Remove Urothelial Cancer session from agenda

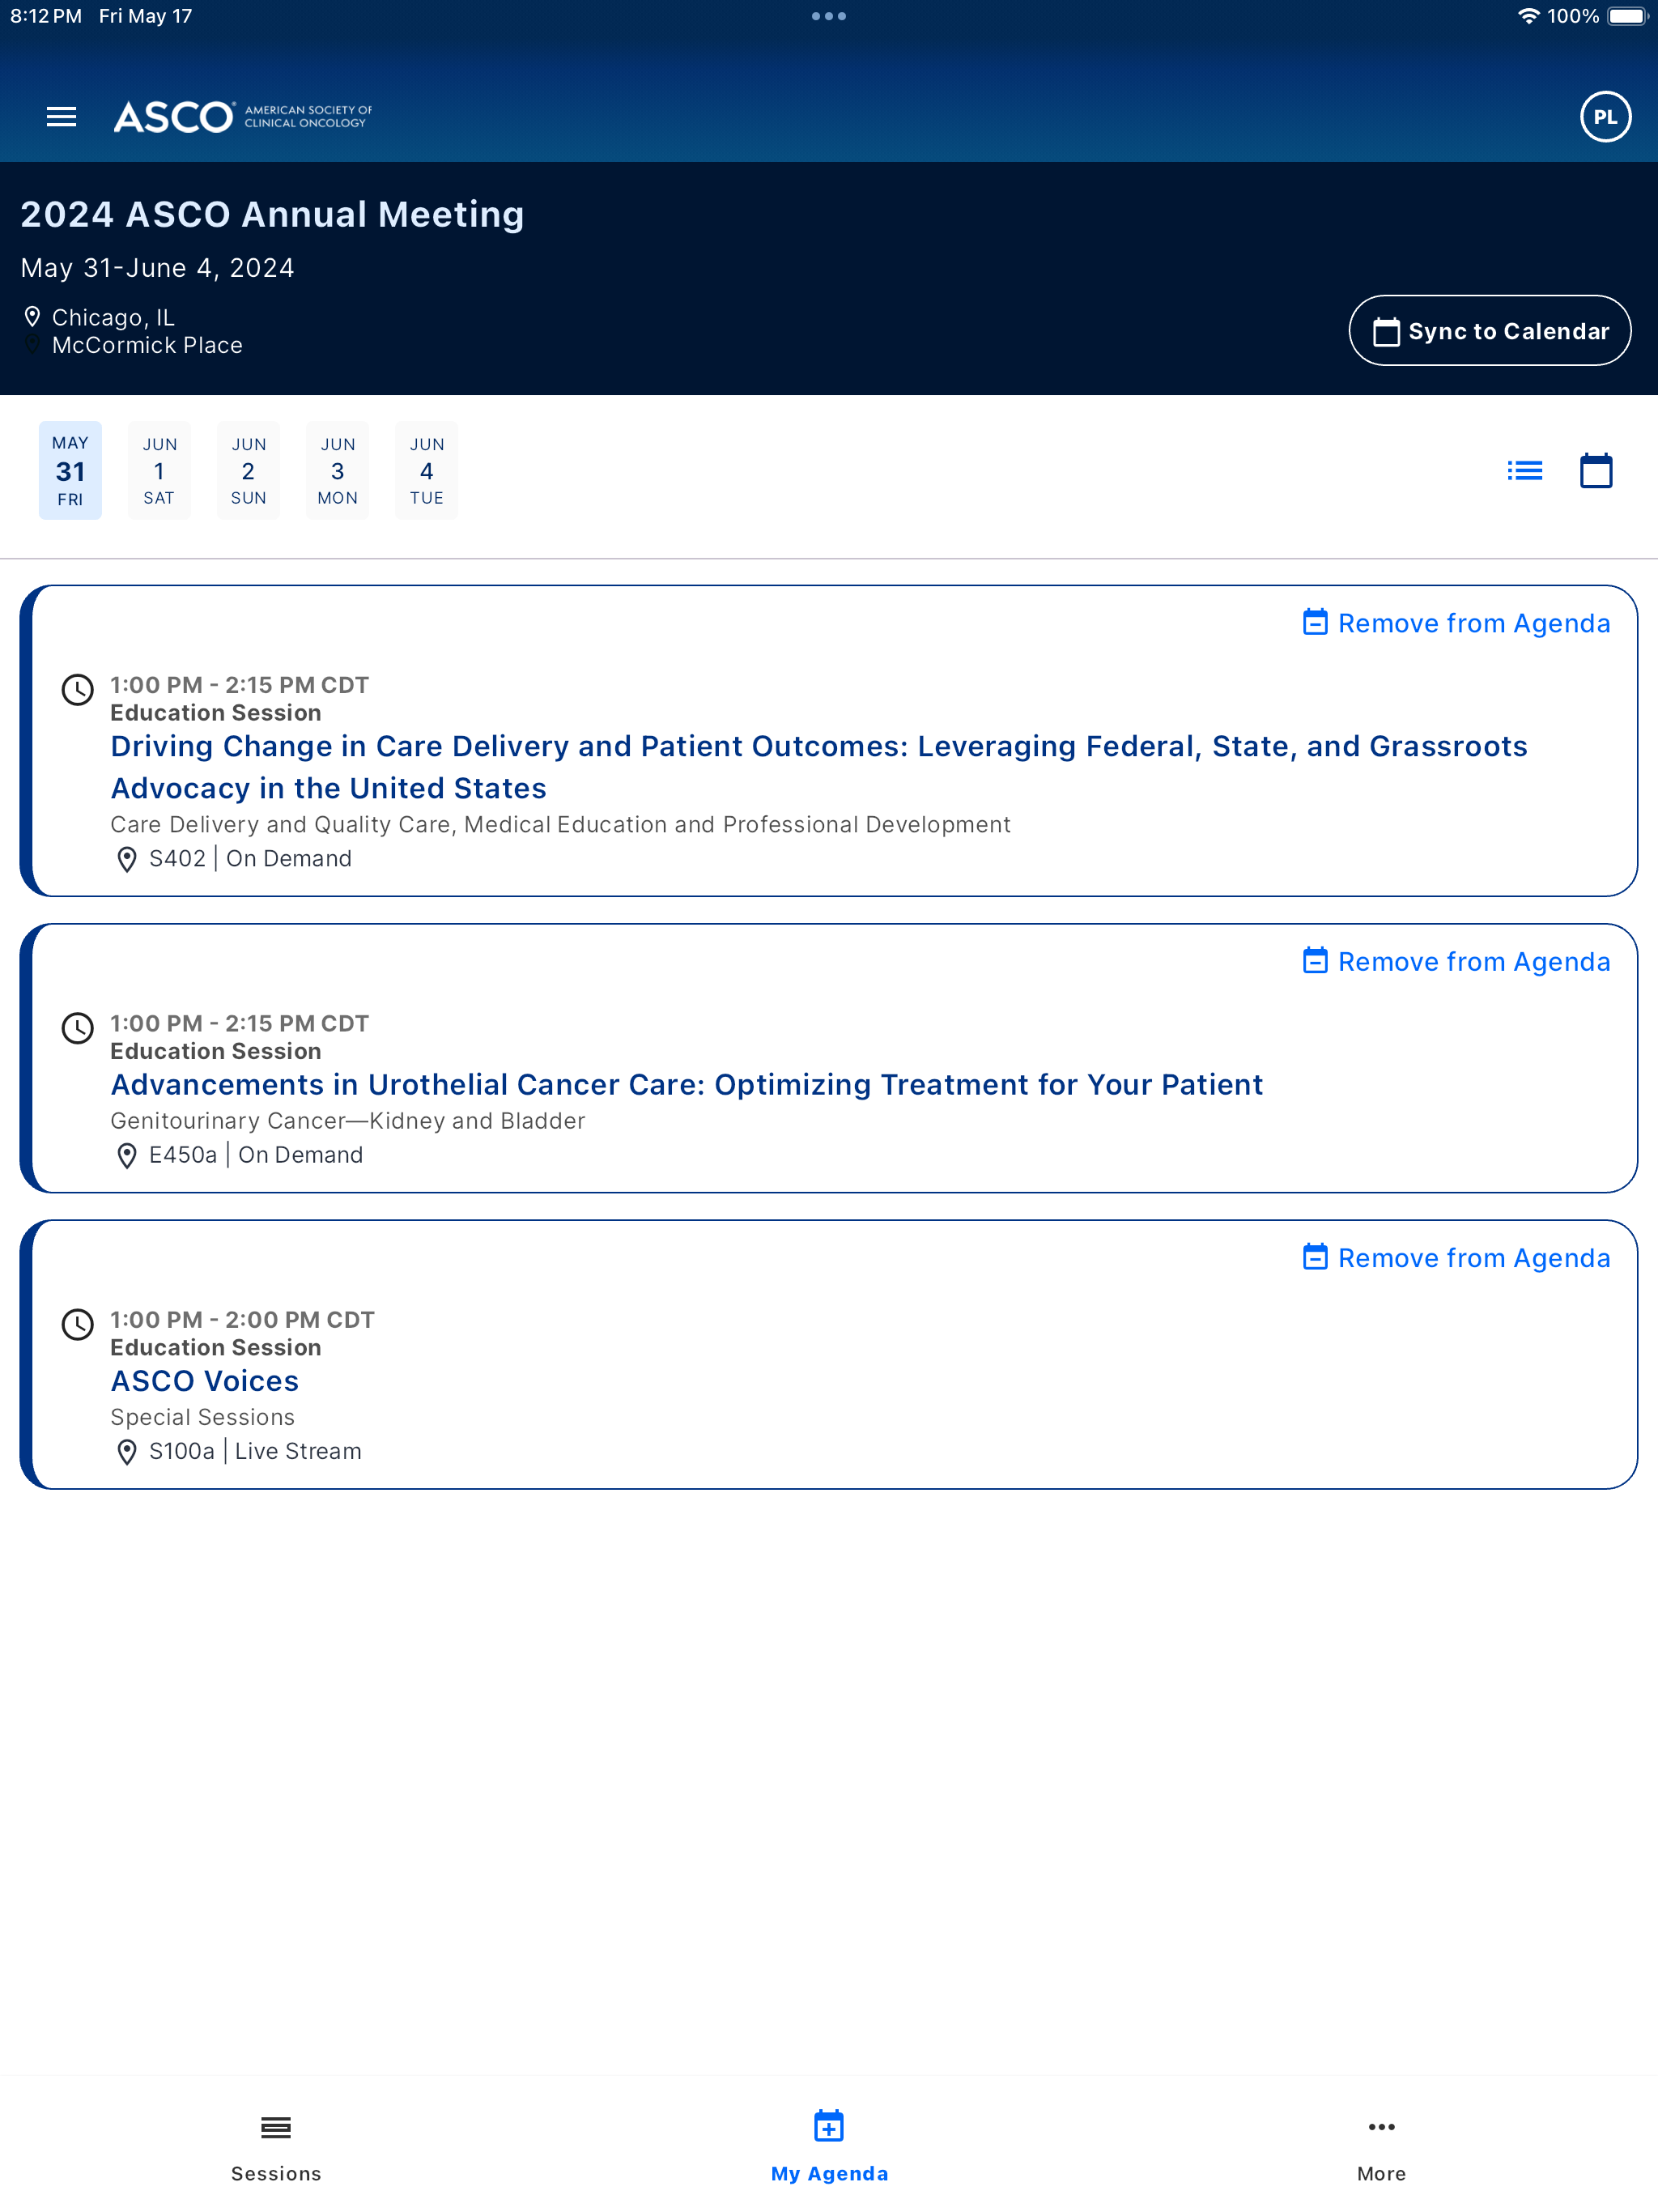pyautogui.click(x=1456, y=962)
